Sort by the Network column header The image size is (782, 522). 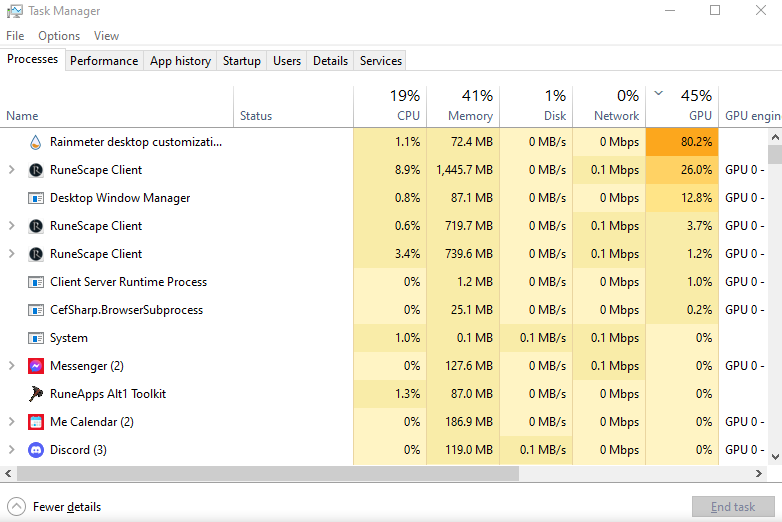[609, 107]
